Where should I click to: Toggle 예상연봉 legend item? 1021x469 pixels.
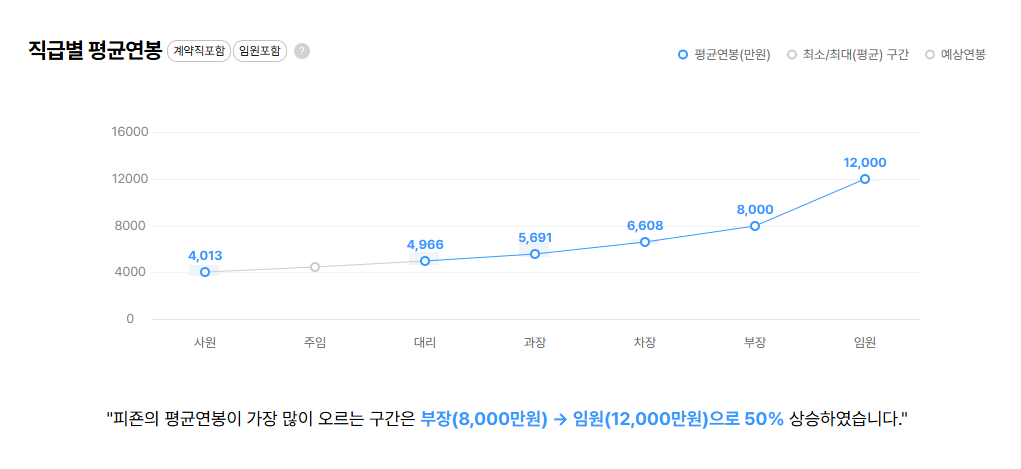click(956, 55)
